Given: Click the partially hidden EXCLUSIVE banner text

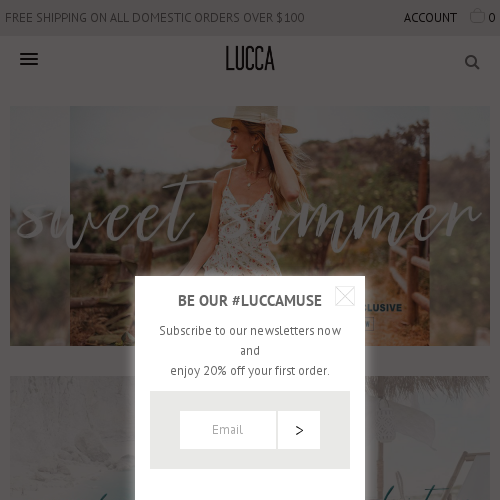Looking at the screenshot, I should pos(384,307).
